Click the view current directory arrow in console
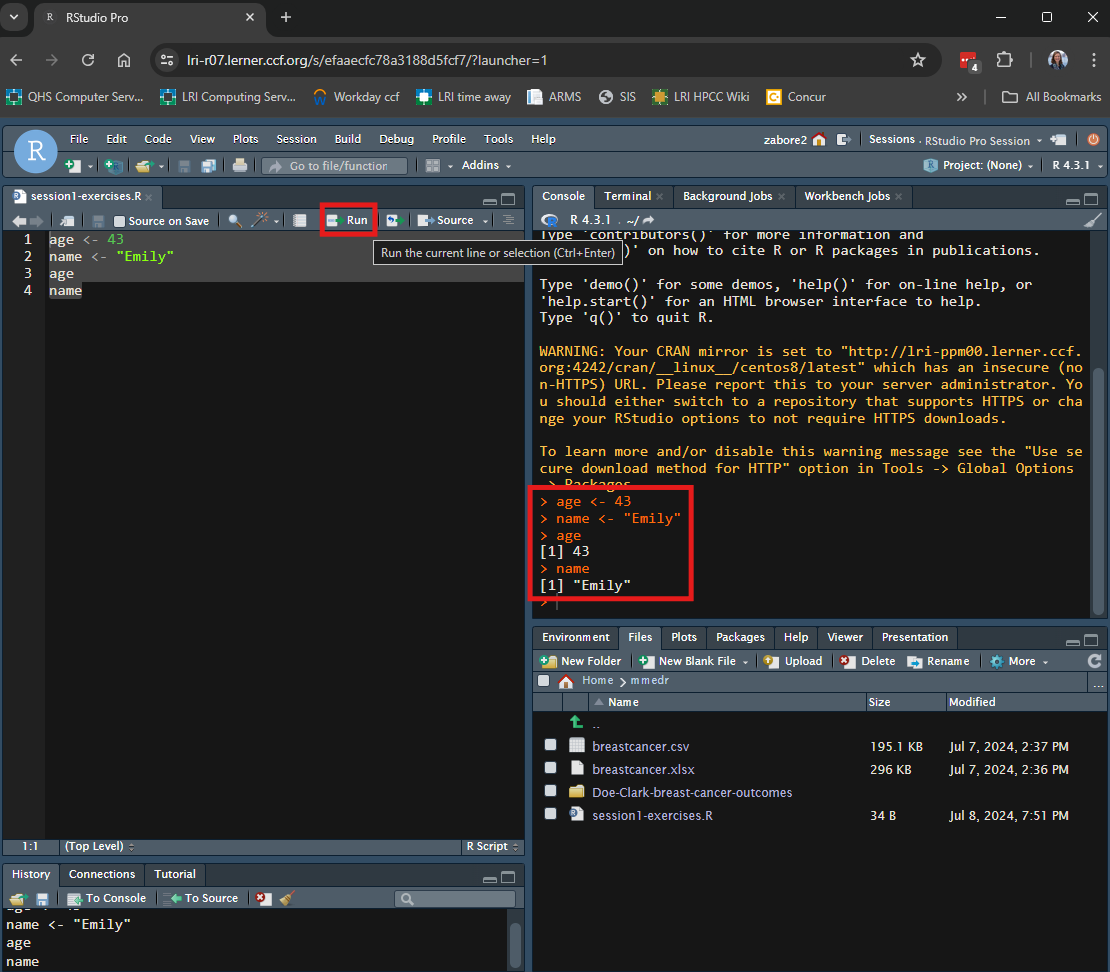 [x=648, y=220]
